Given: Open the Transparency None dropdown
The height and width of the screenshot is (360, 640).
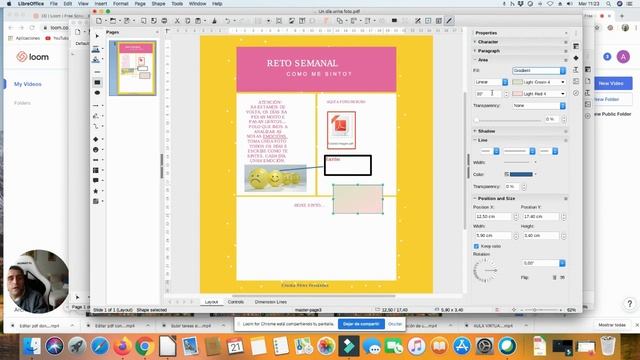Looking at the screenshot, I should pyautogui.click(x=539, y=106).
